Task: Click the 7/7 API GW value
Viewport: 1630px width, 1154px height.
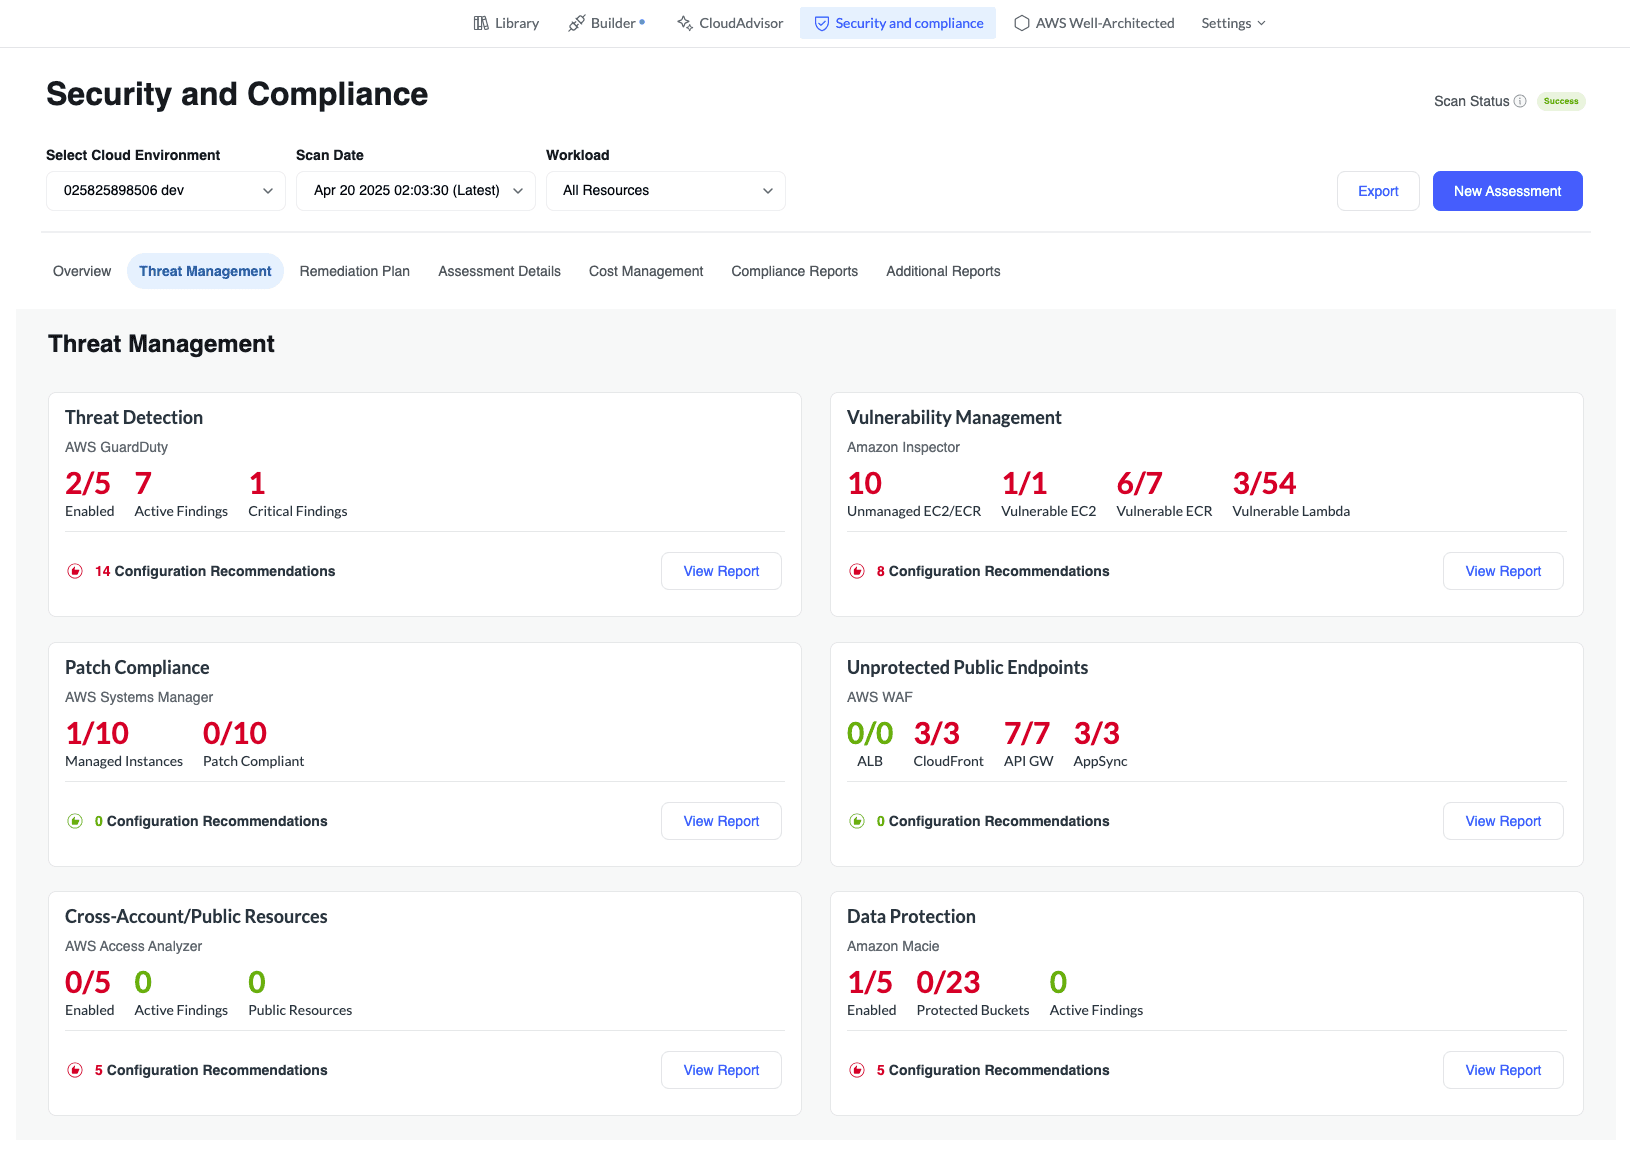Action: (x=1028, y=744)
